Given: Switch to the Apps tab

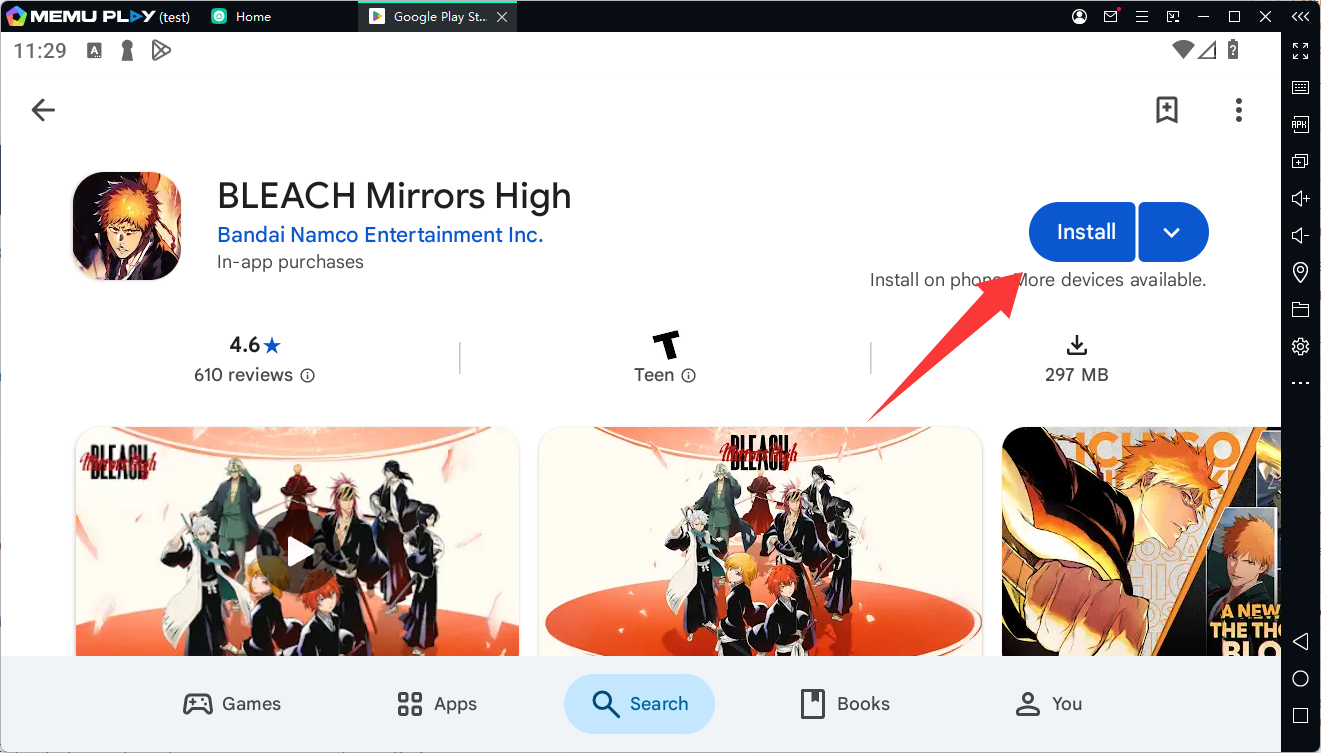Looking at the screenshot, I should pyautogui.click(x=437, y=704).
